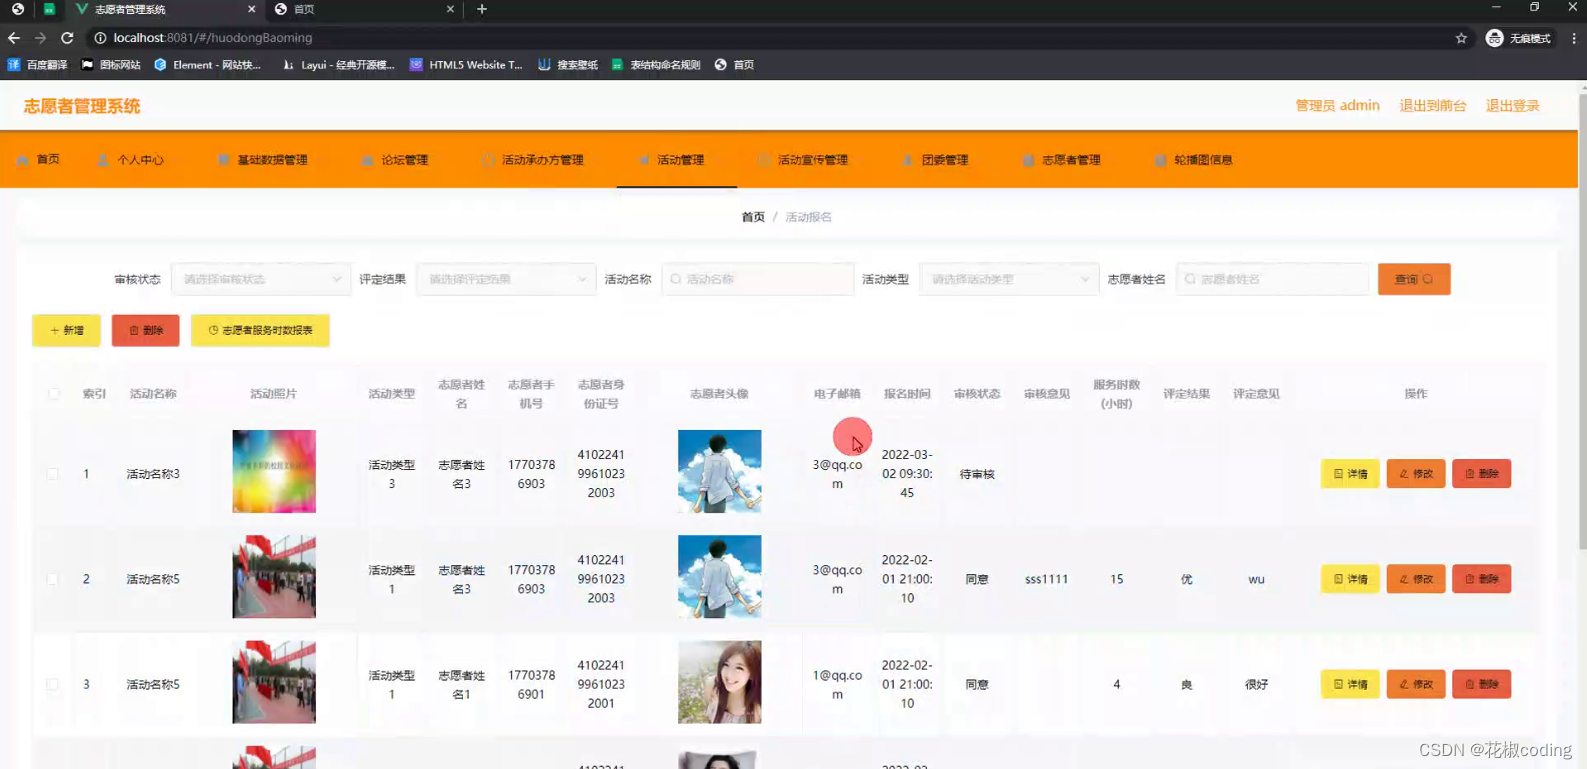Image resolution: width=1587 pixels, height=769 pixels.
Task: Focus the 活动名称 search field
Action: 758,279
